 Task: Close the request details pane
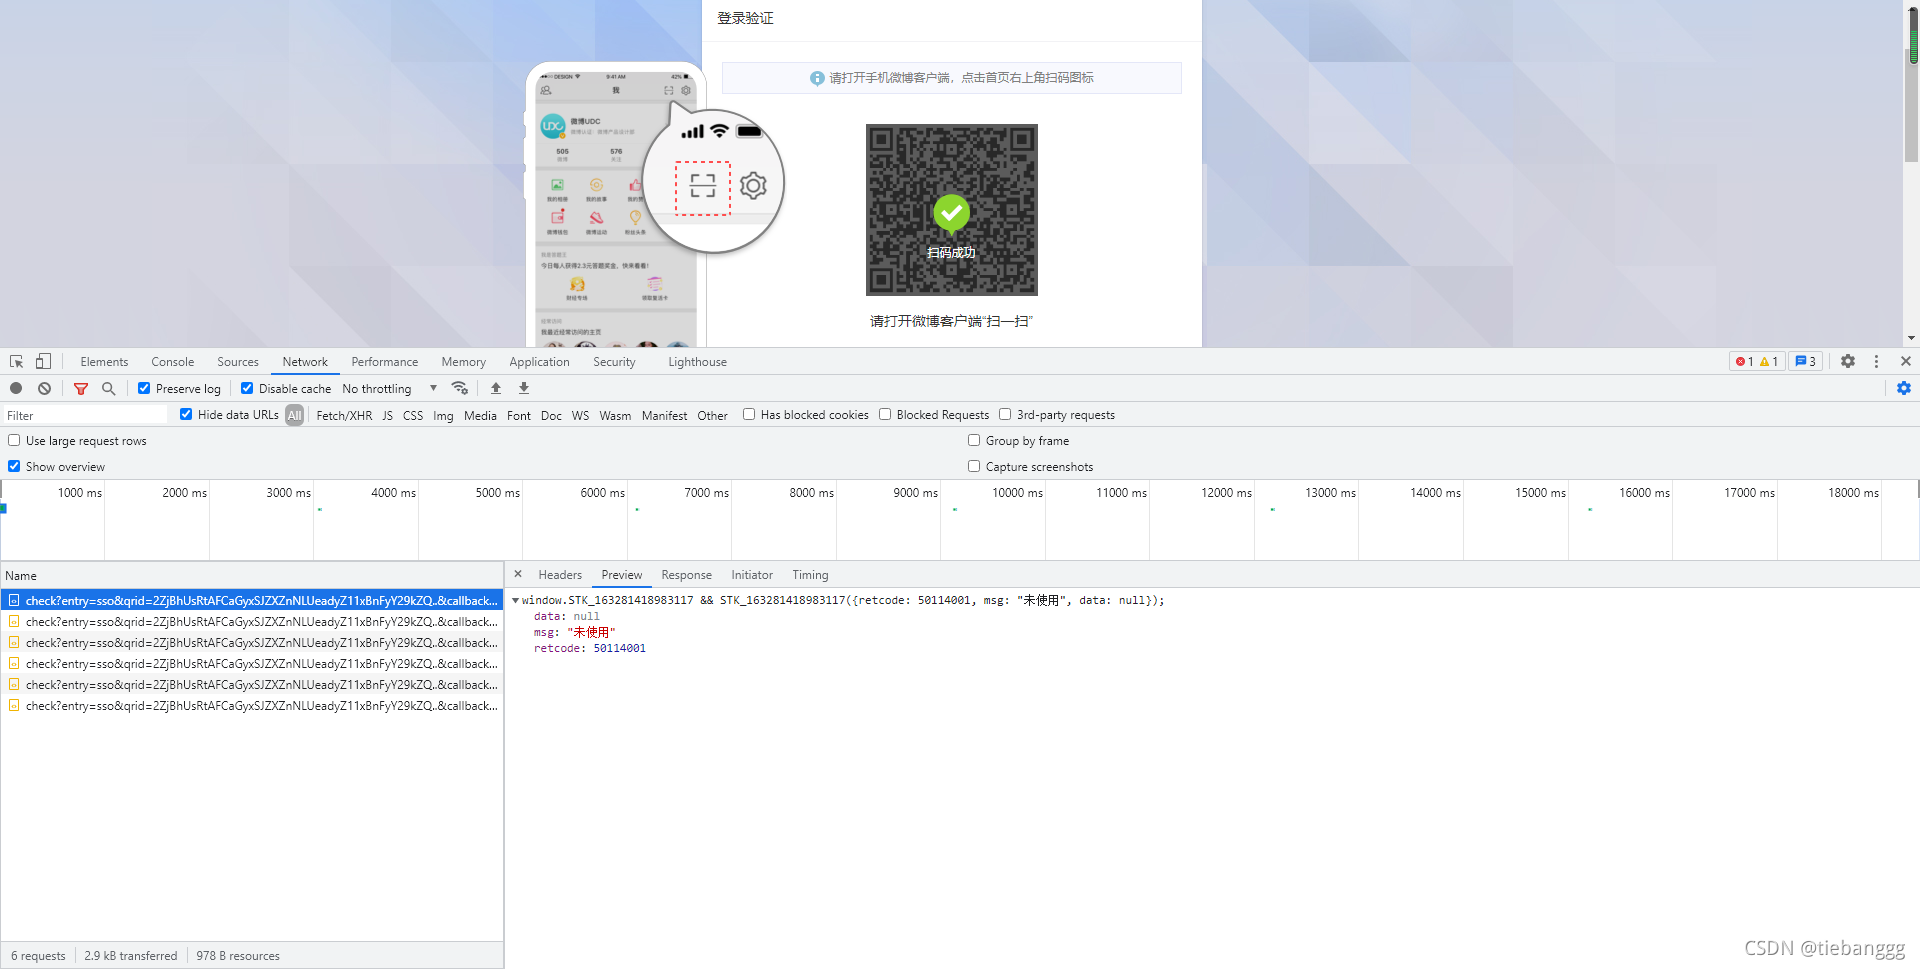point(518,574)
